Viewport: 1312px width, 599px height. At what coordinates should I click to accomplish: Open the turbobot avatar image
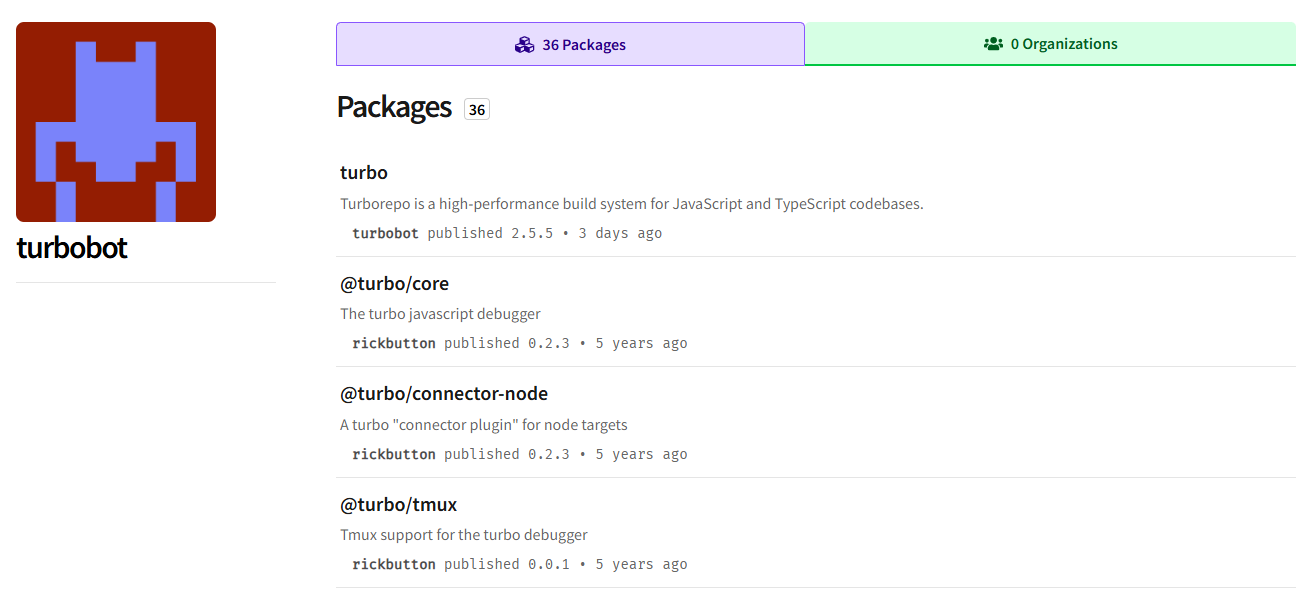point(116,122)
